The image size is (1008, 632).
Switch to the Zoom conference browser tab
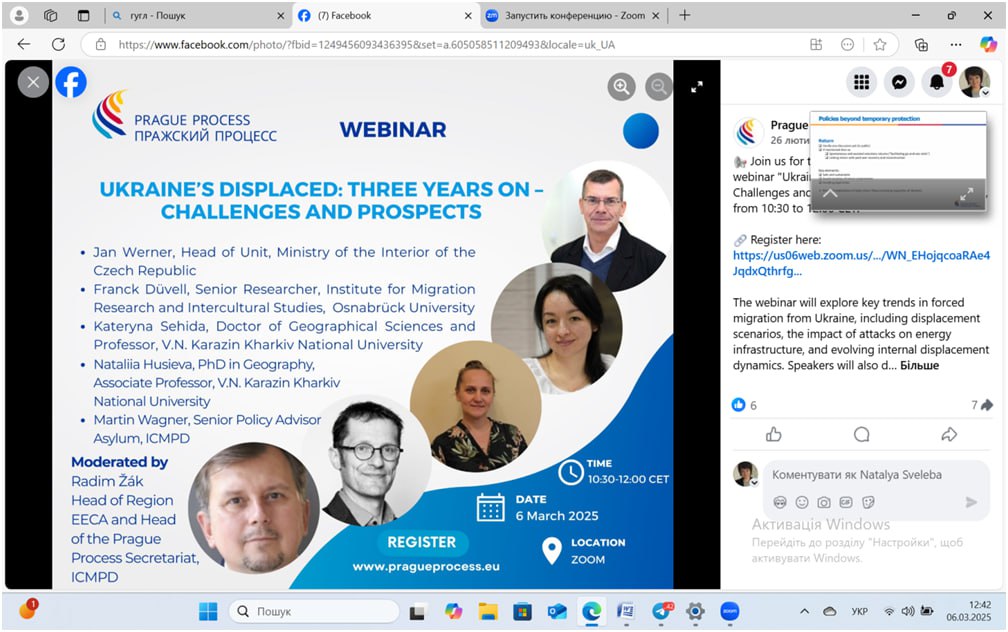pyautogui.click(x=565, y=15)
